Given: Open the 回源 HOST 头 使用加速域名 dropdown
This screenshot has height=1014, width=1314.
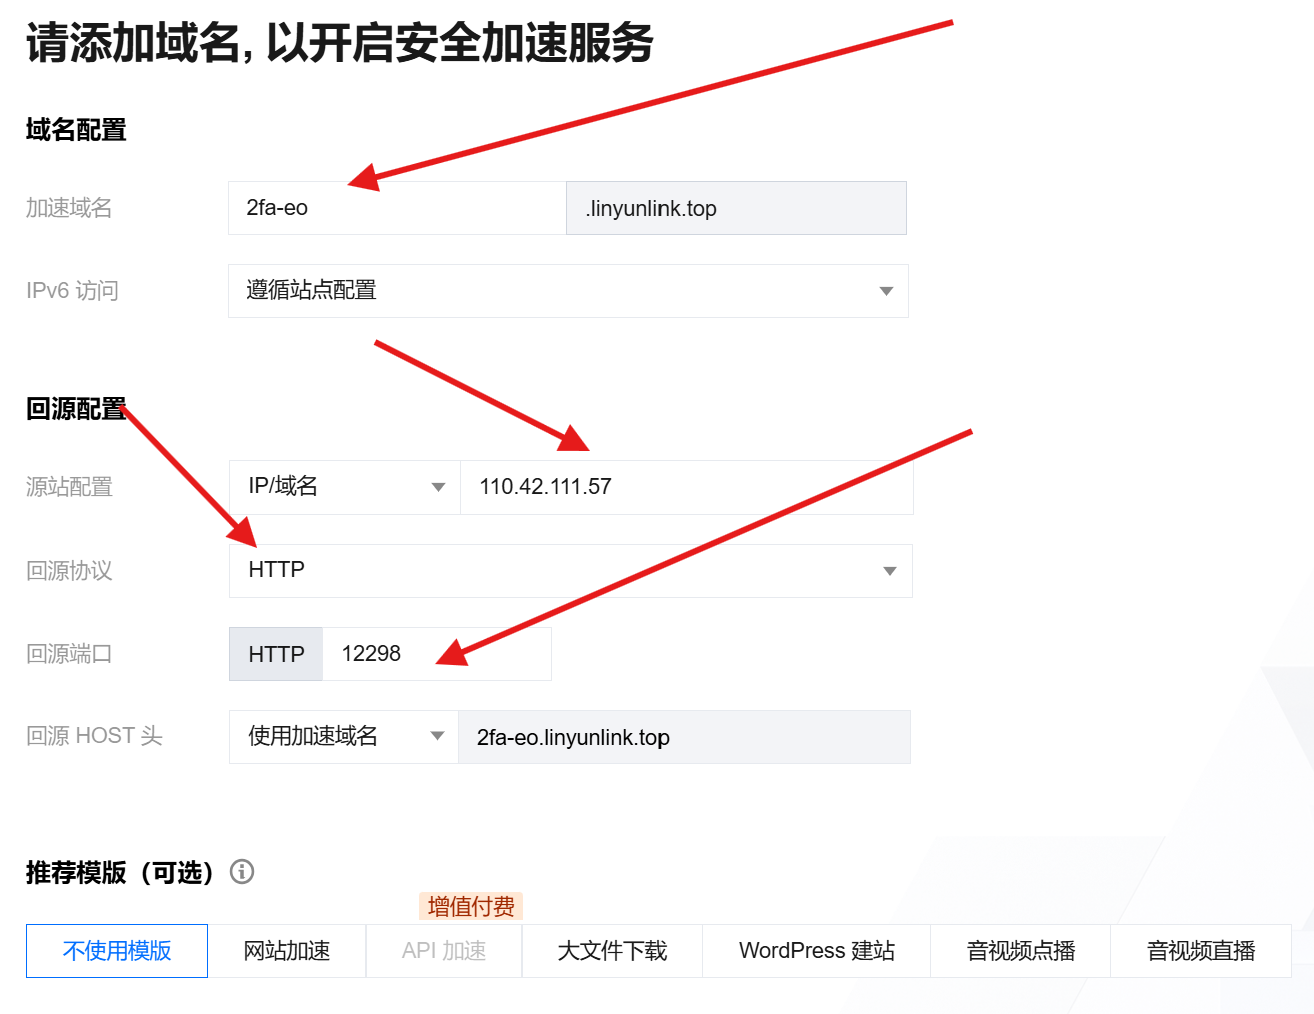Looking at the screenshot, I should point(343,737).
